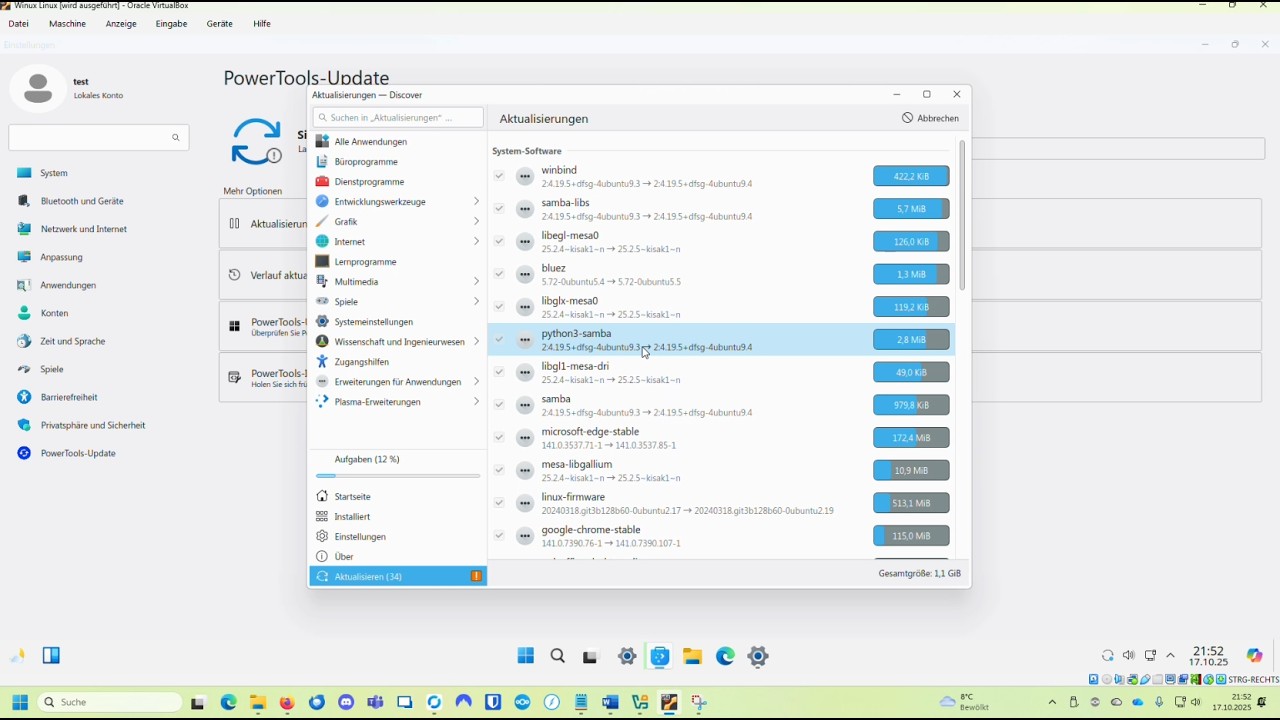The width and height of the screenshot is (1280, 720).
Task: Uncheck mesa-libgallium update checkbox
Action: 499,470
